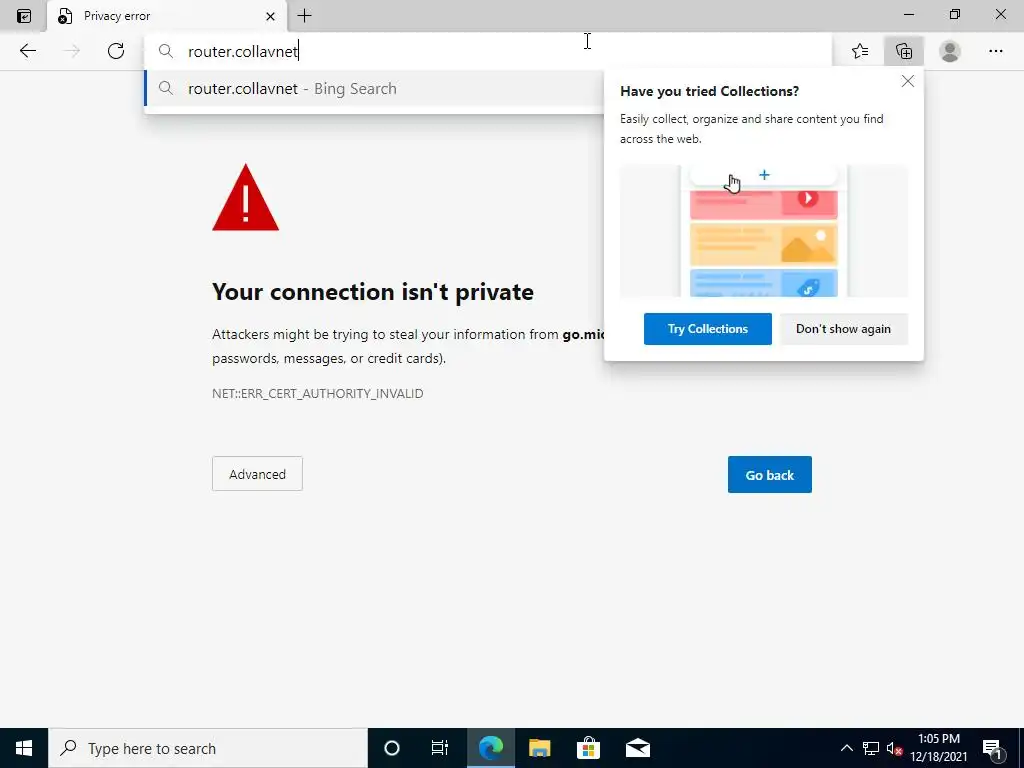Reload the page with the Refresh icon
Screen dimensions: 1024x768
(x=116, y=51)
